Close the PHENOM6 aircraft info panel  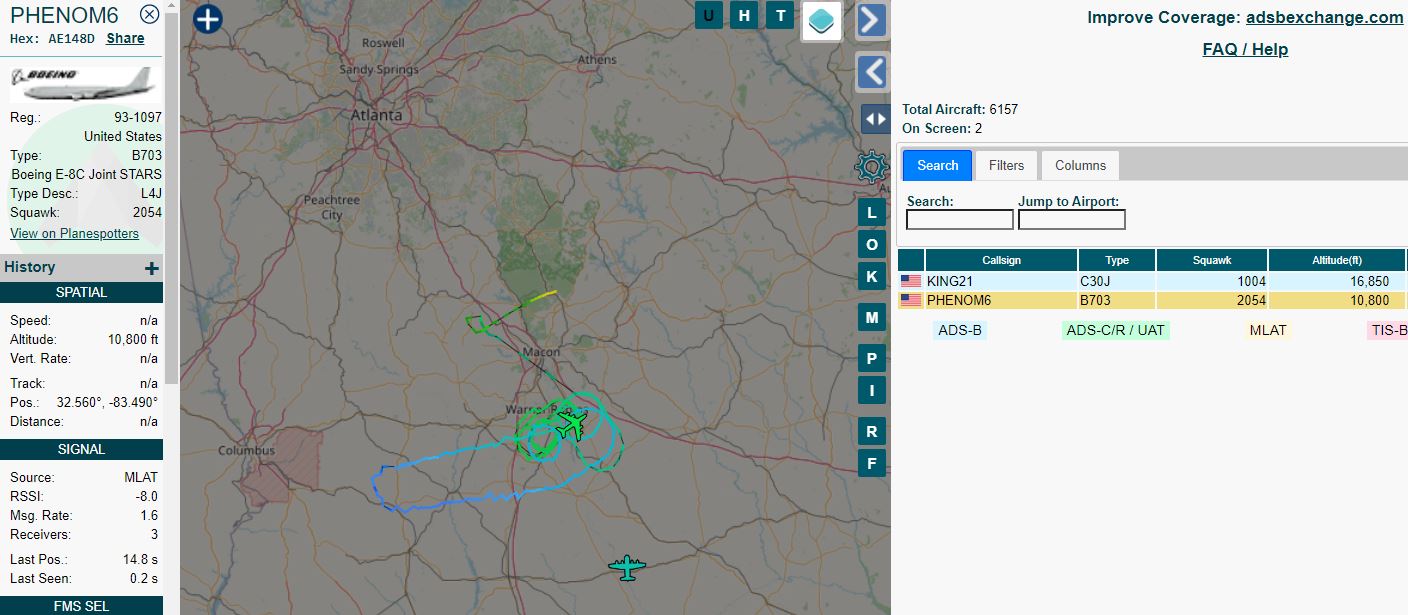click(149, 14)
